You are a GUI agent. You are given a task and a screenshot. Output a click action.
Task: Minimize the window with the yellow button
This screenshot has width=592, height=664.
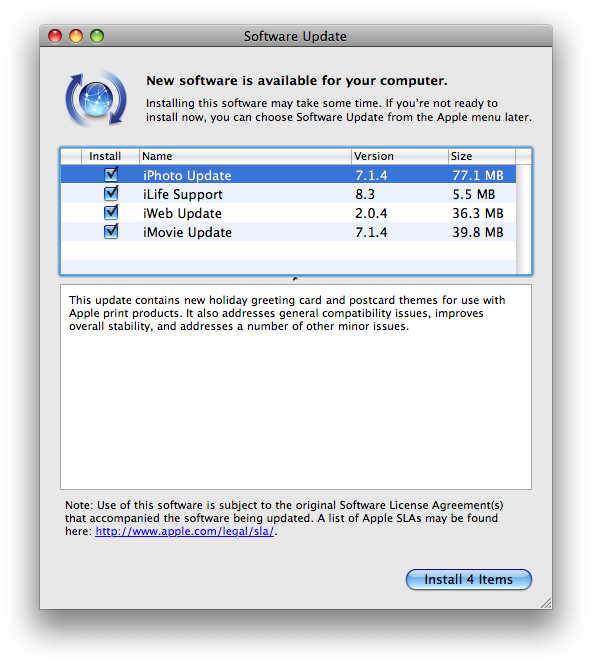[x=76, y=36]
